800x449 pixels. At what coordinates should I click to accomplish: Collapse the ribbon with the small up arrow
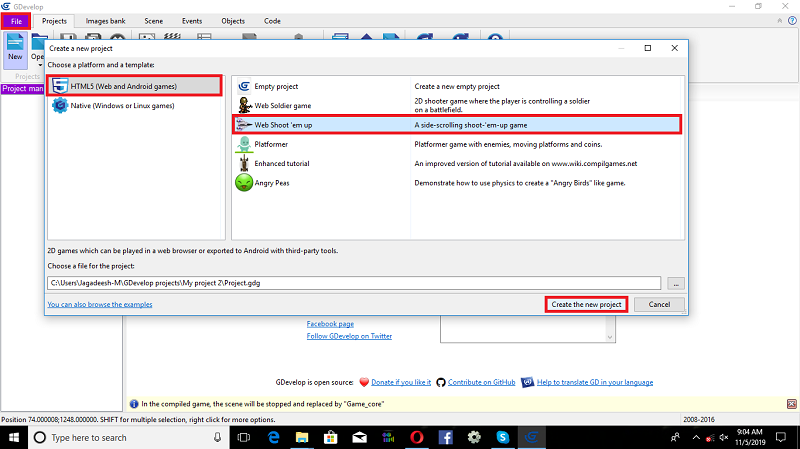tap(780, 21)
